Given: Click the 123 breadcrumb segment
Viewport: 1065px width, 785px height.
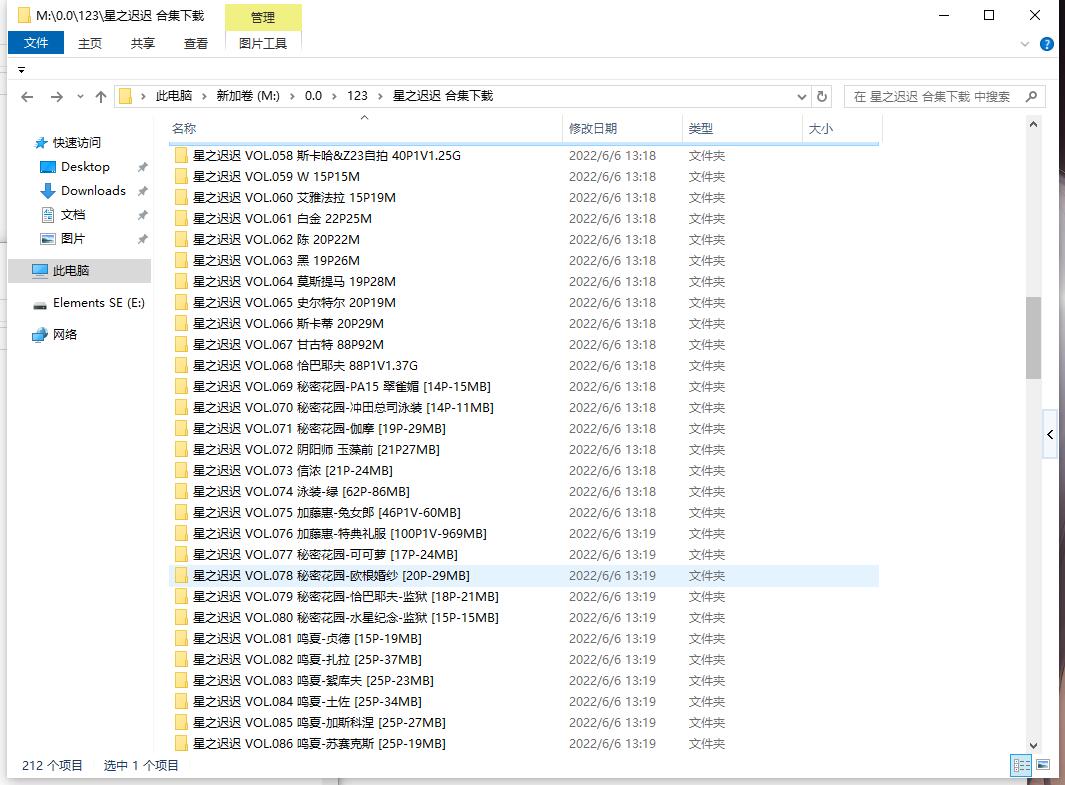Looking at the screenshot, I should coord(357,96).
